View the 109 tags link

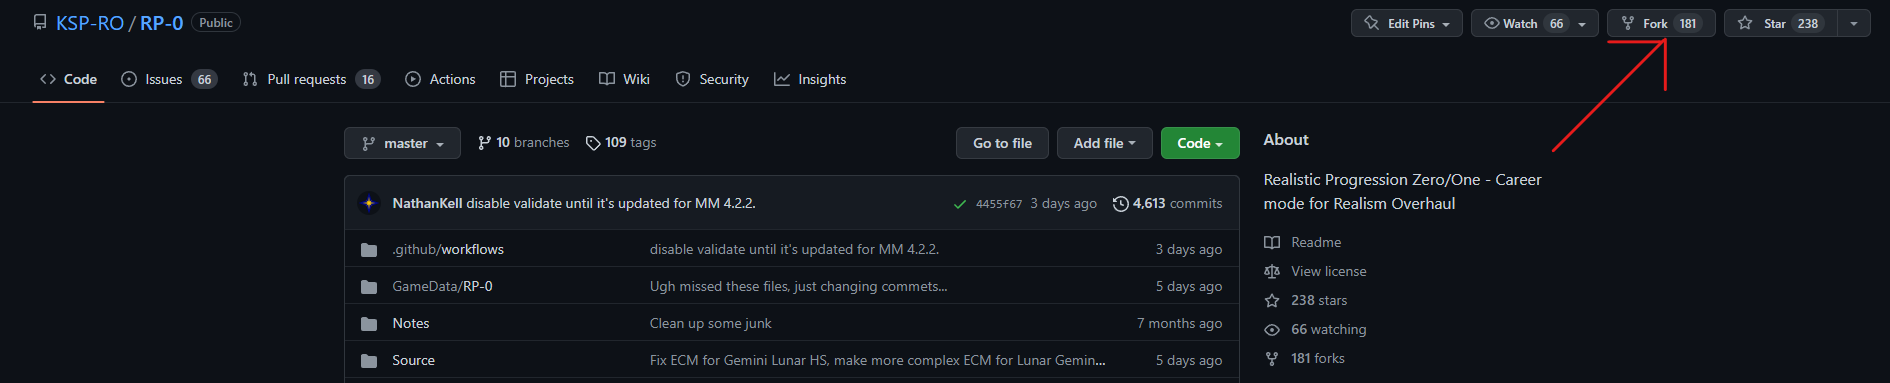pyautogui.click(x=621, y=143)
